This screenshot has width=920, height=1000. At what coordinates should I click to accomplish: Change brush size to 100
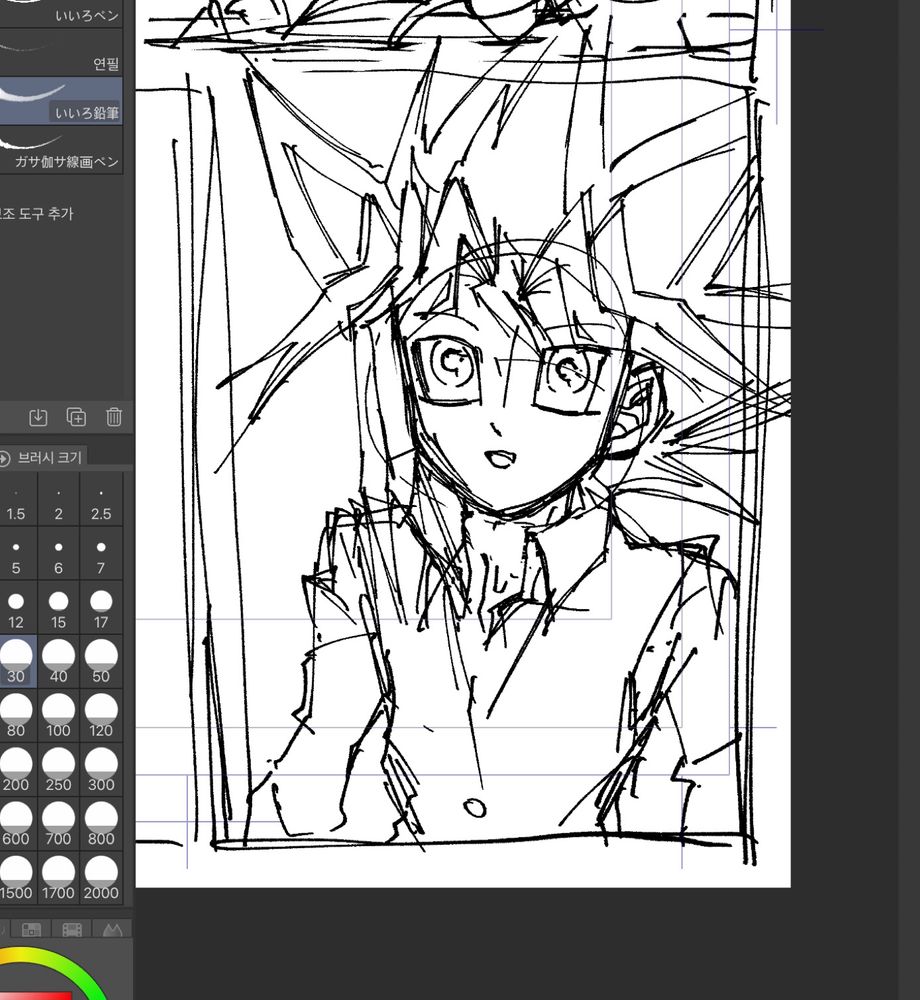pos(59,716)
